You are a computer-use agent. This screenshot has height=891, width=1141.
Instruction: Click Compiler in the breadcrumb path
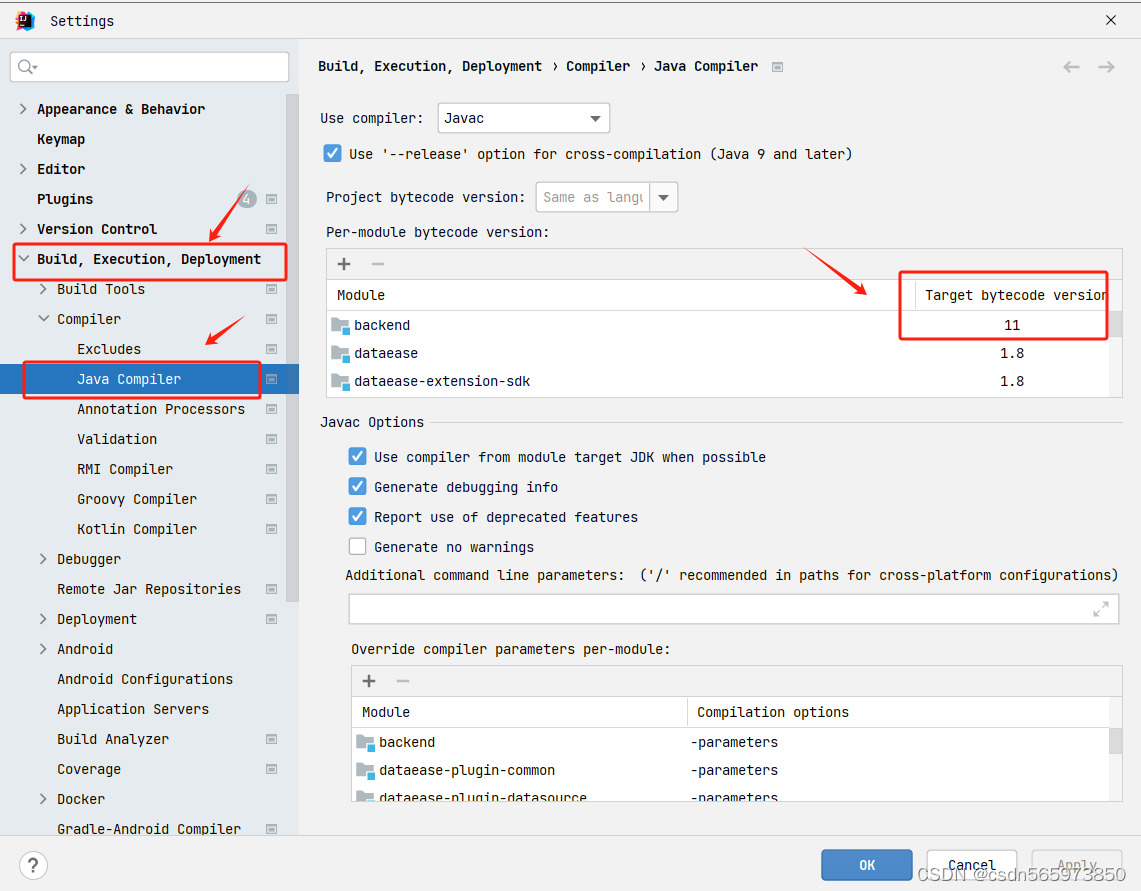coord(598,66)
